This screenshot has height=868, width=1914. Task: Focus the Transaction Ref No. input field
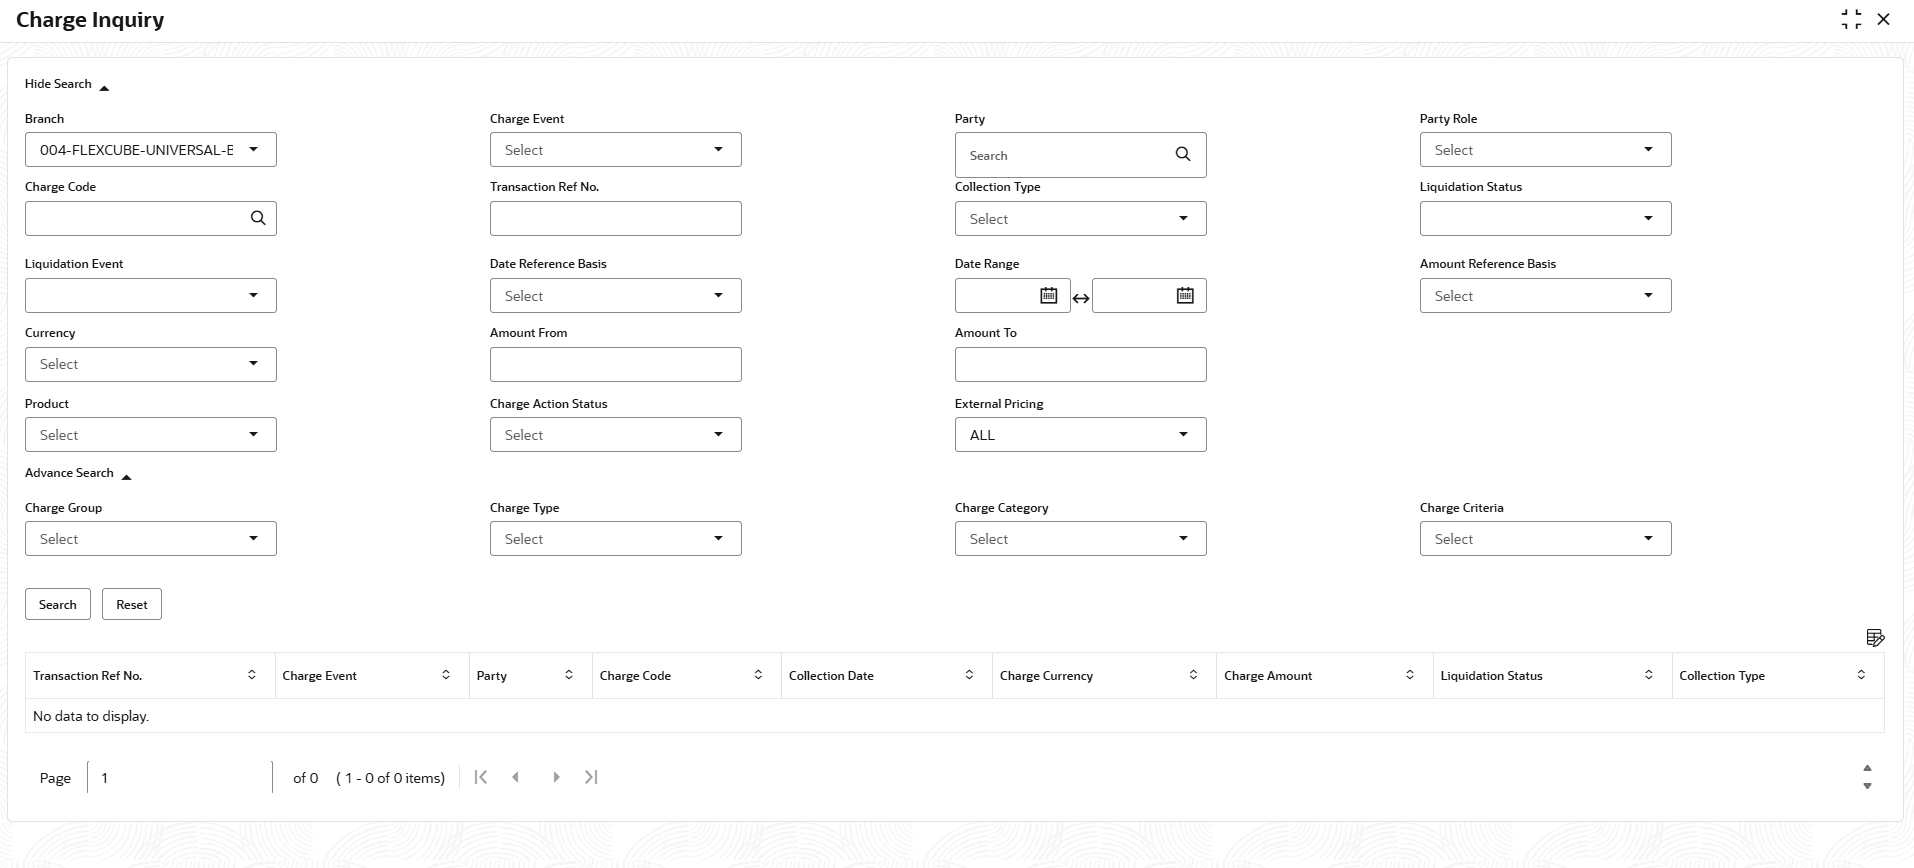tap(616, 219)
